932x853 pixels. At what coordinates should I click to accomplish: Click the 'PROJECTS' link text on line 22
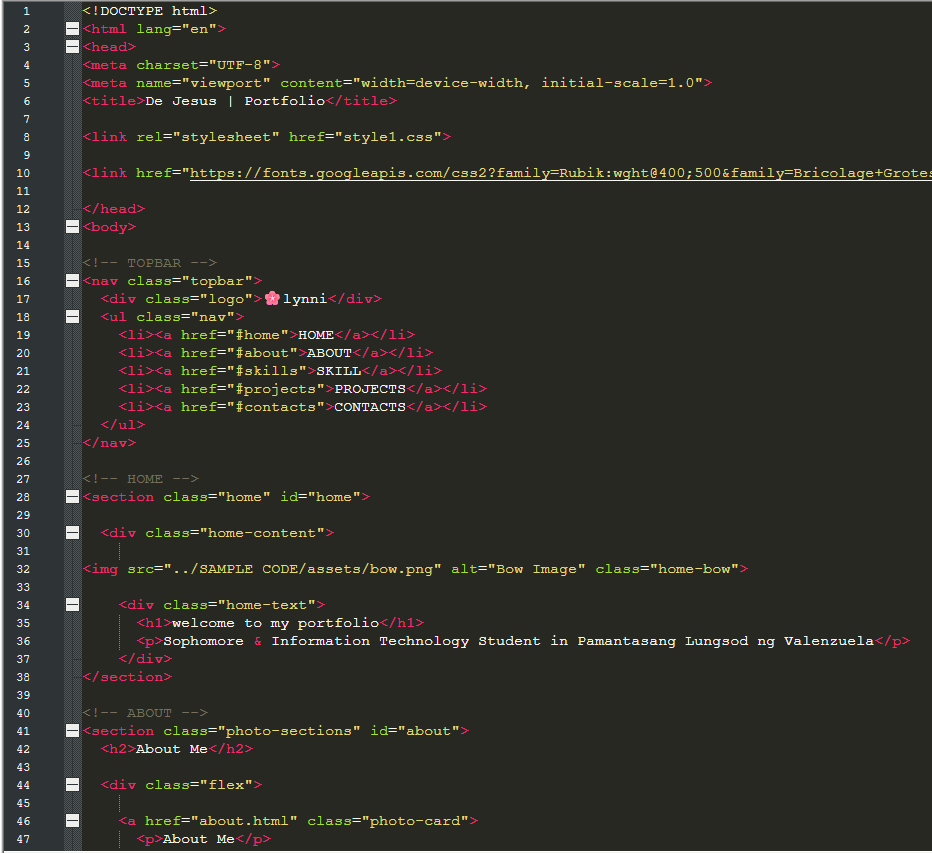370,389
